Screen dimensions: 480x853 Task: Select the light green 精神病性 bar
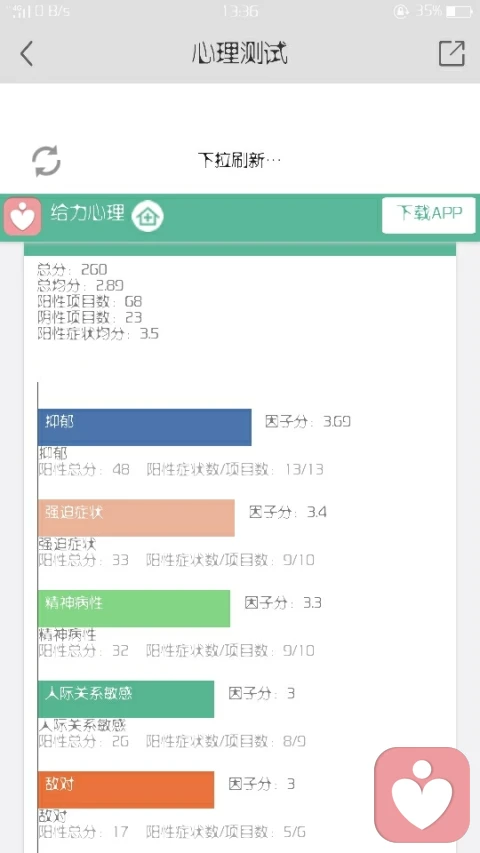click(x=134, y=608)
